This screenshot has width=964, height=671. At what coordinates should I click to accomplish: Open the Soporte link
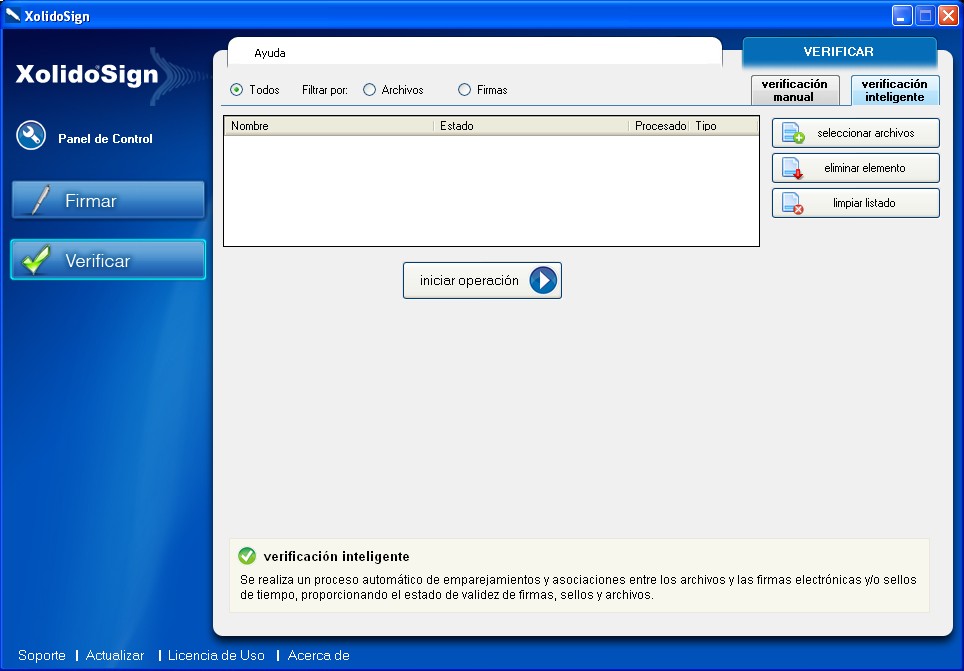click(42, 656)
